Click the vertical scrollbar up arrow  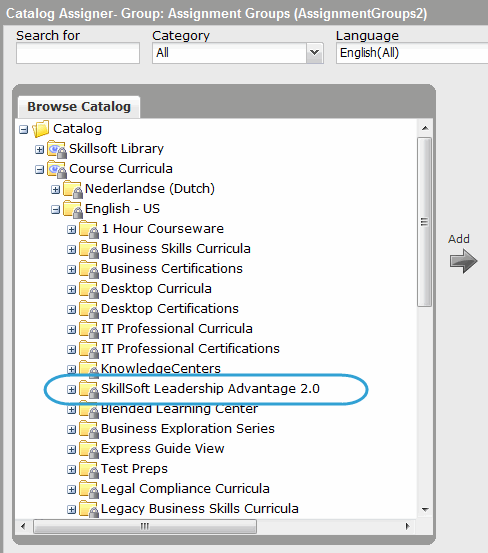point(425,128)
